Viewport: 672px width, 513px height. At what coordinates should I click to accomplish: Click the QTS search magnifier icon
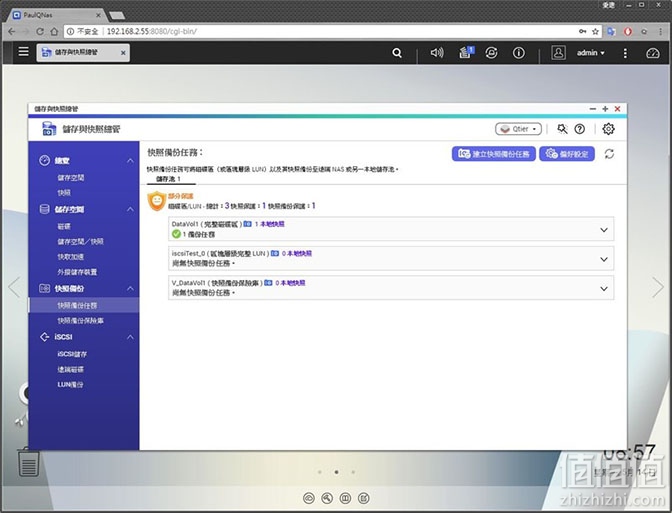pos(397,53)
